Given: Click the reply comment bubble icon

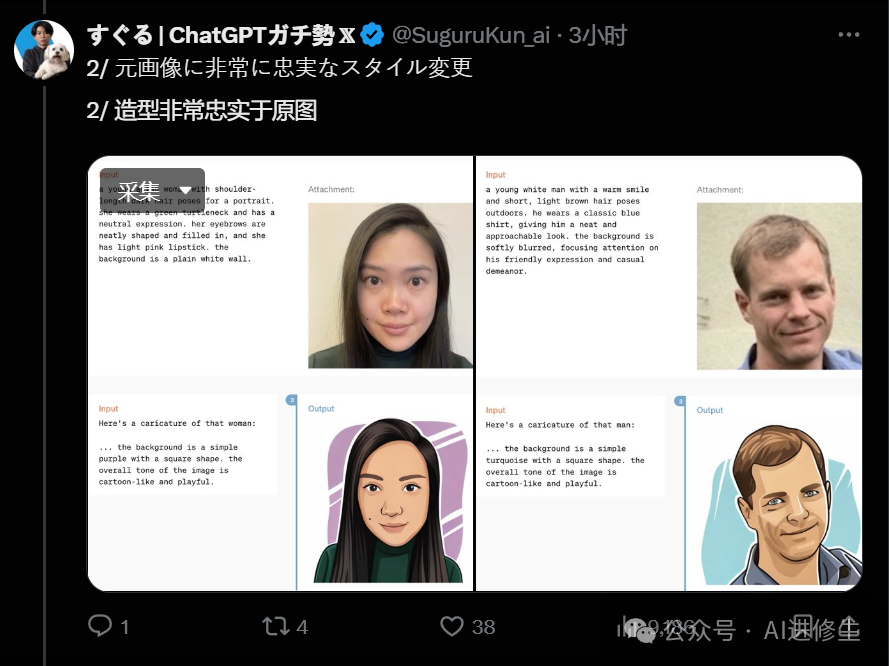Looking at the screenshot, I should click(x=100, y=626).
